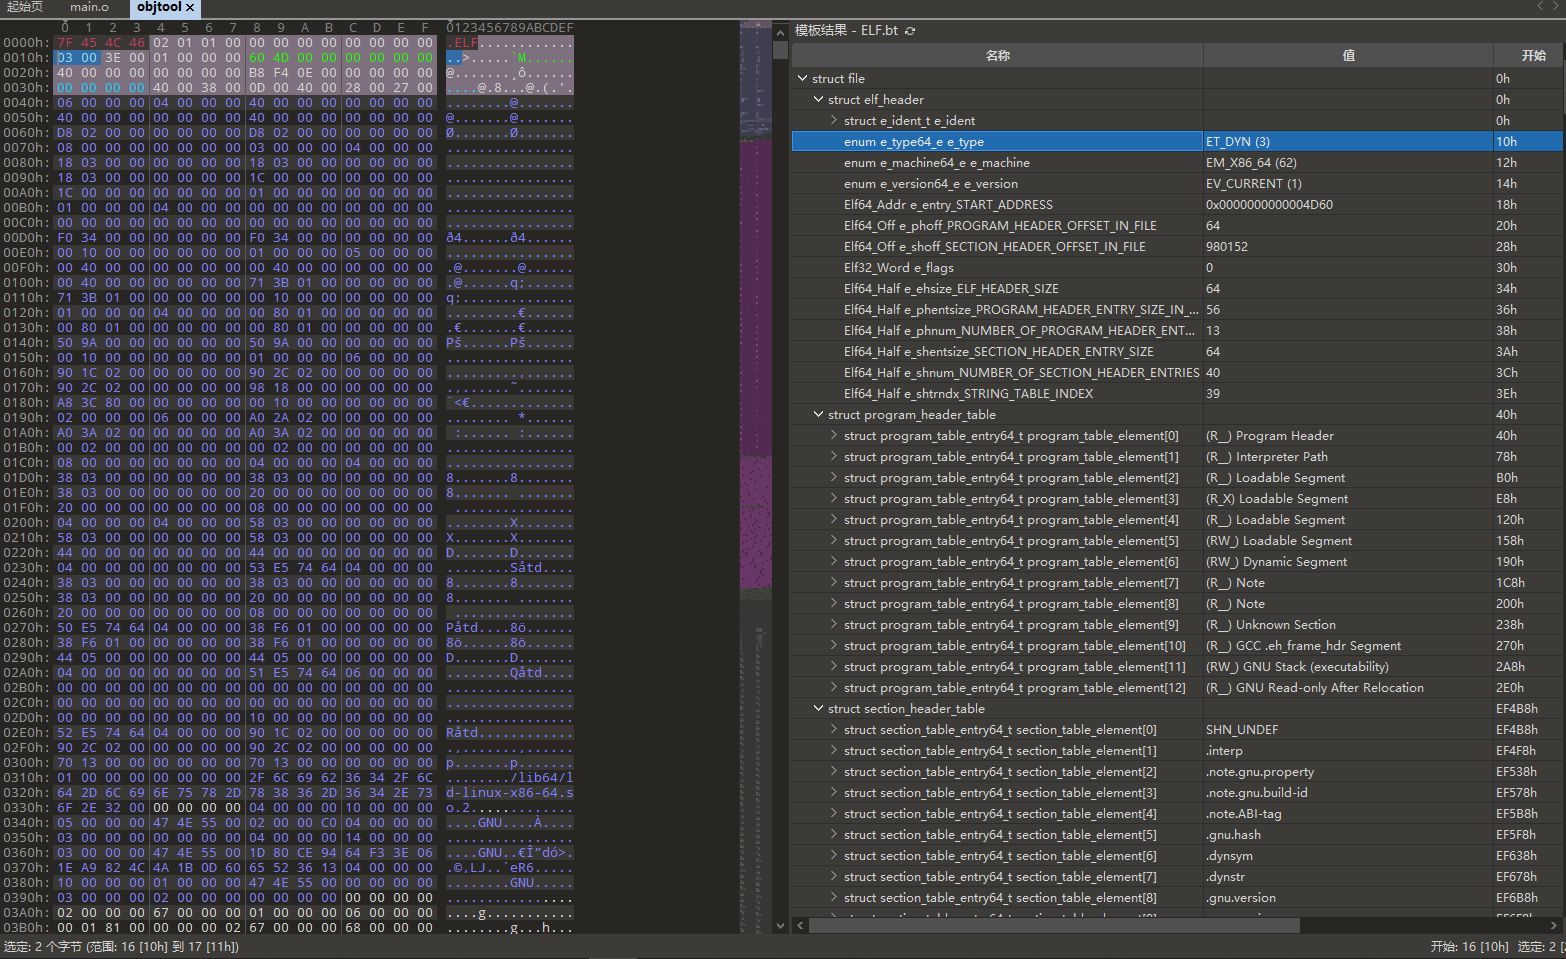This screenshot has width=1566, height=959.
Task: Click the GNU Stack (executability) value cell
Action: pyautogui.click(x=1348, y=667)
